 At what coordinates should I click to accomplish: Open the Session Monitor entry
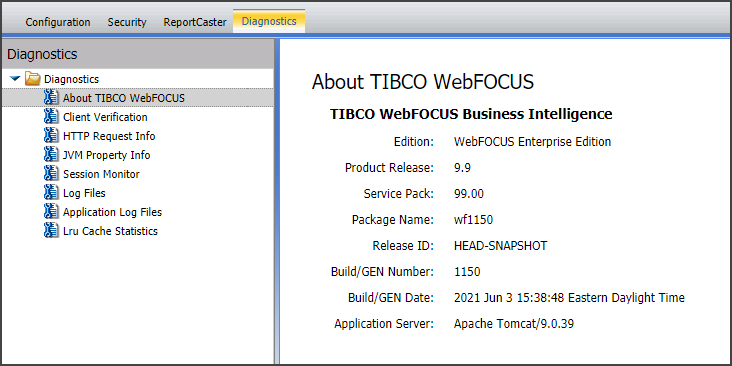[101, 174]
